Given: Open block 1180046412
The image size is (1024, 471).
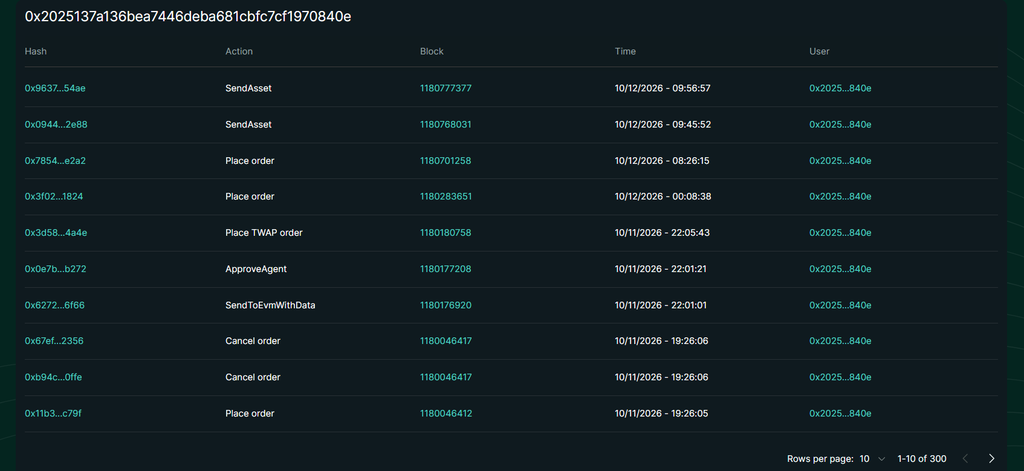Looking at the screenshot, I should (x=445, y=414).
